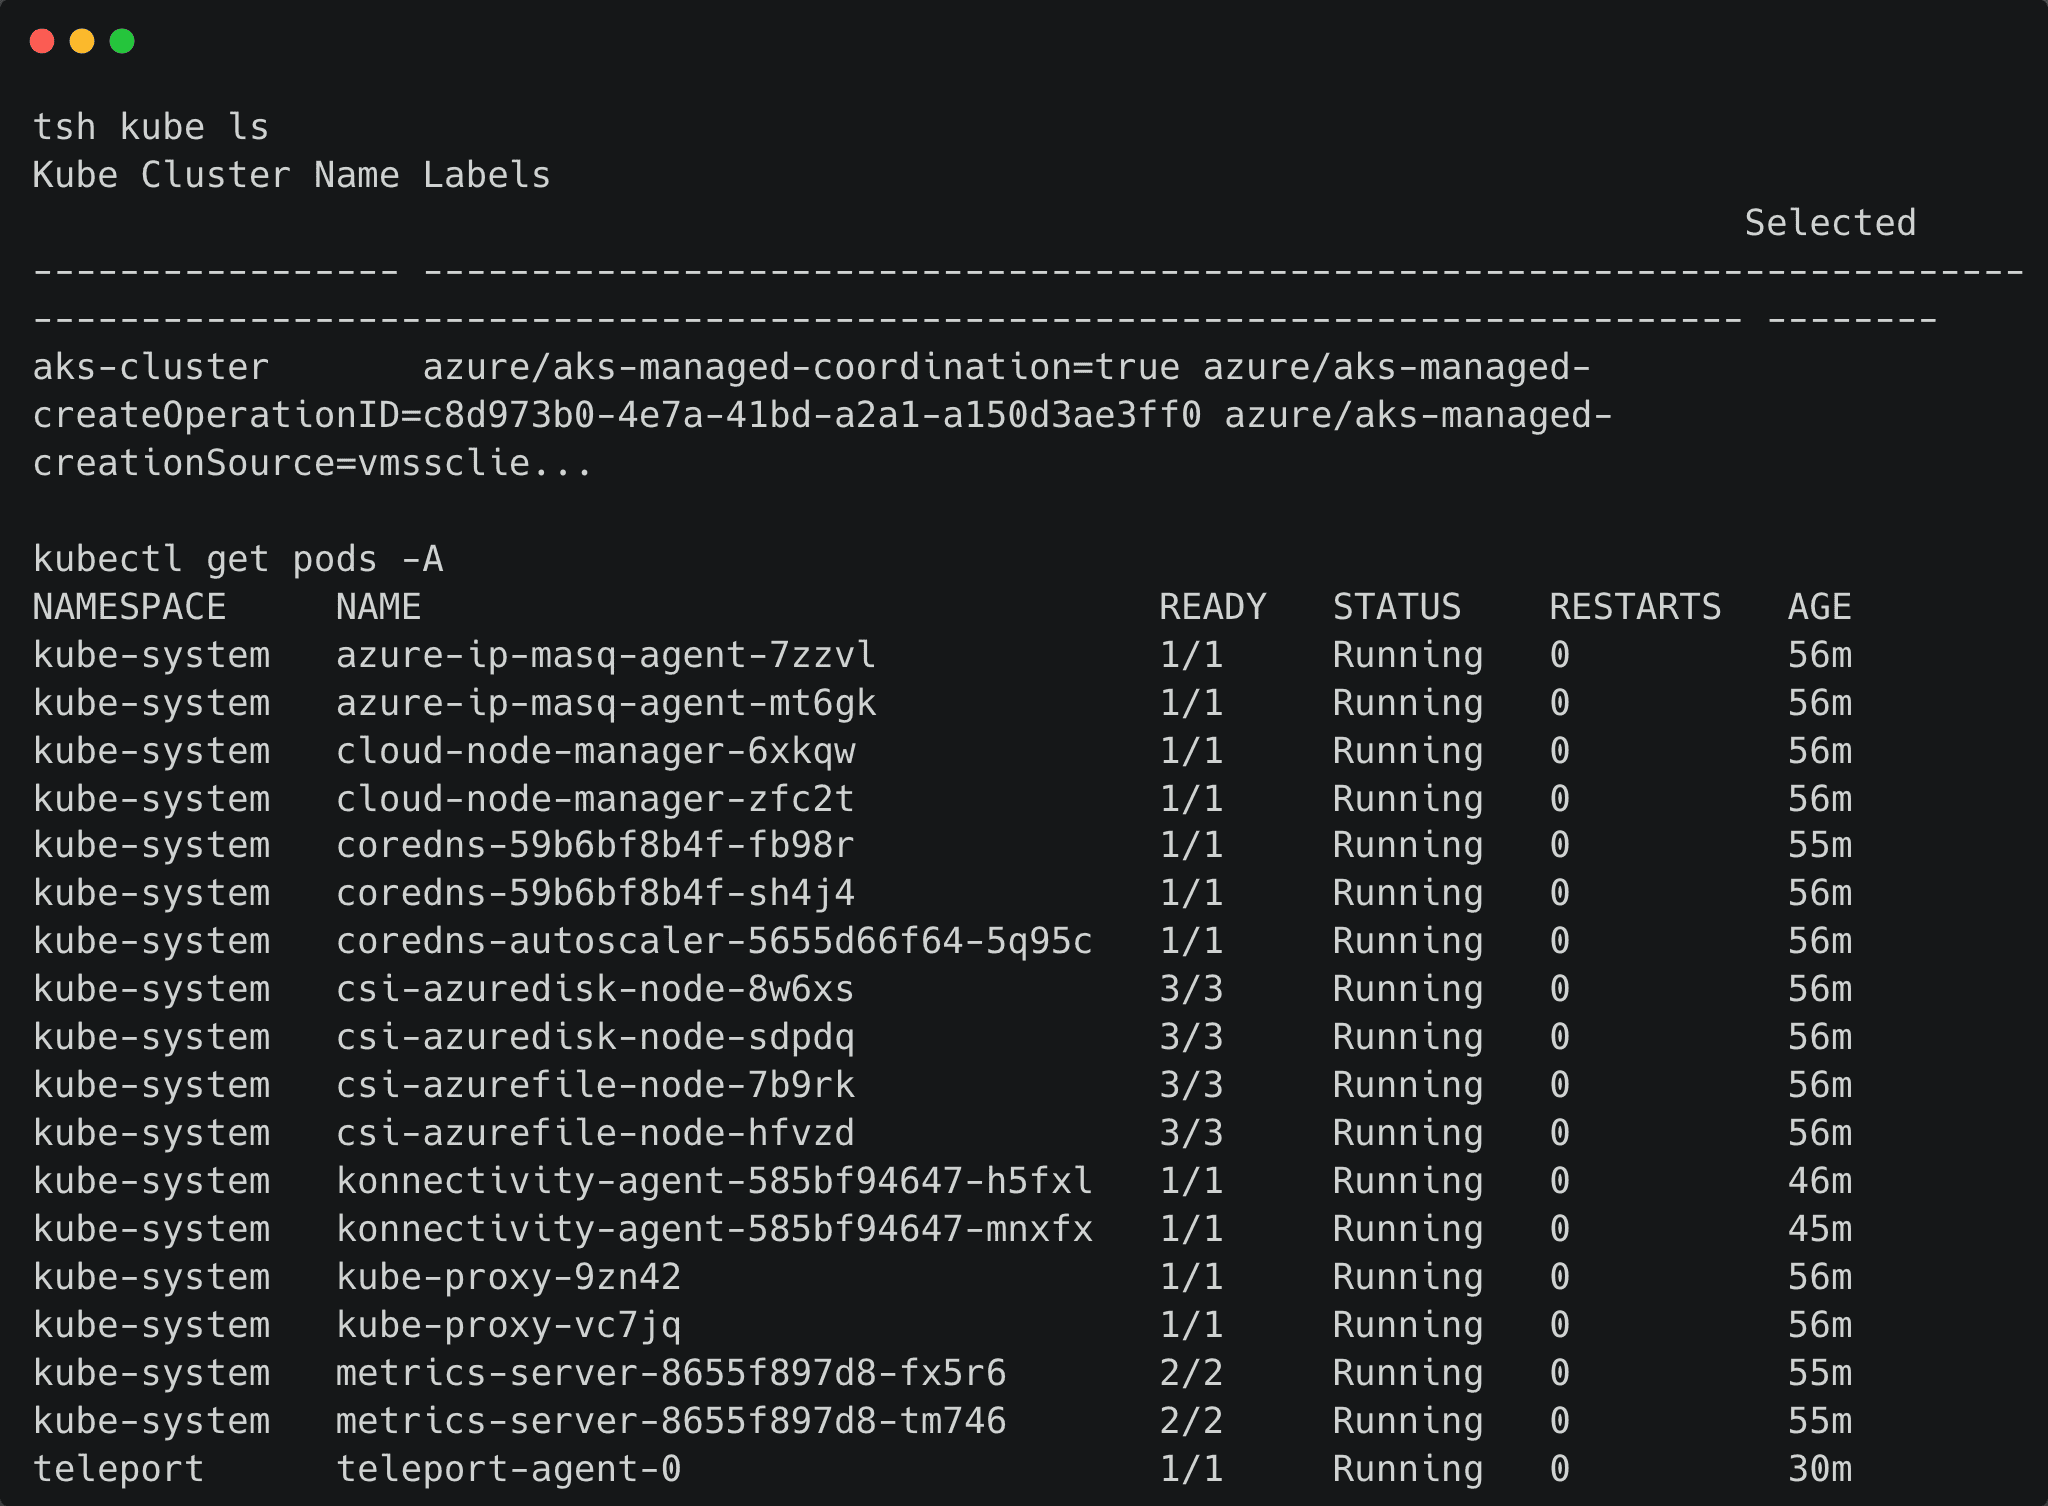Click the AGE column header
Screen dimensions: 2048x1506
(x=1819, y=607)
